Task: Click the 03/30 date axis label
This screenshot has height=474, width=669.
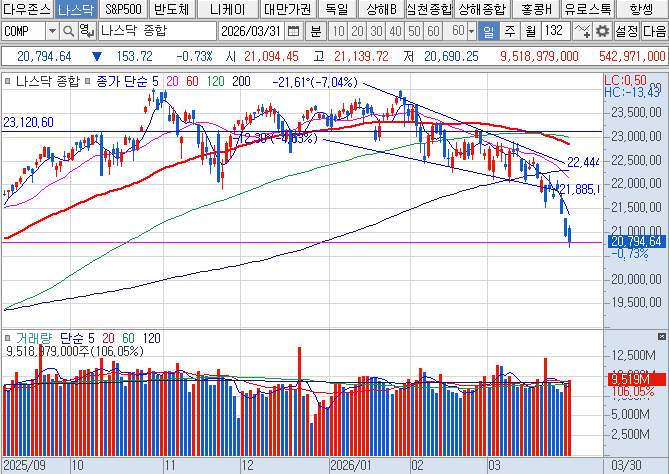Action: tap(626, 465)
